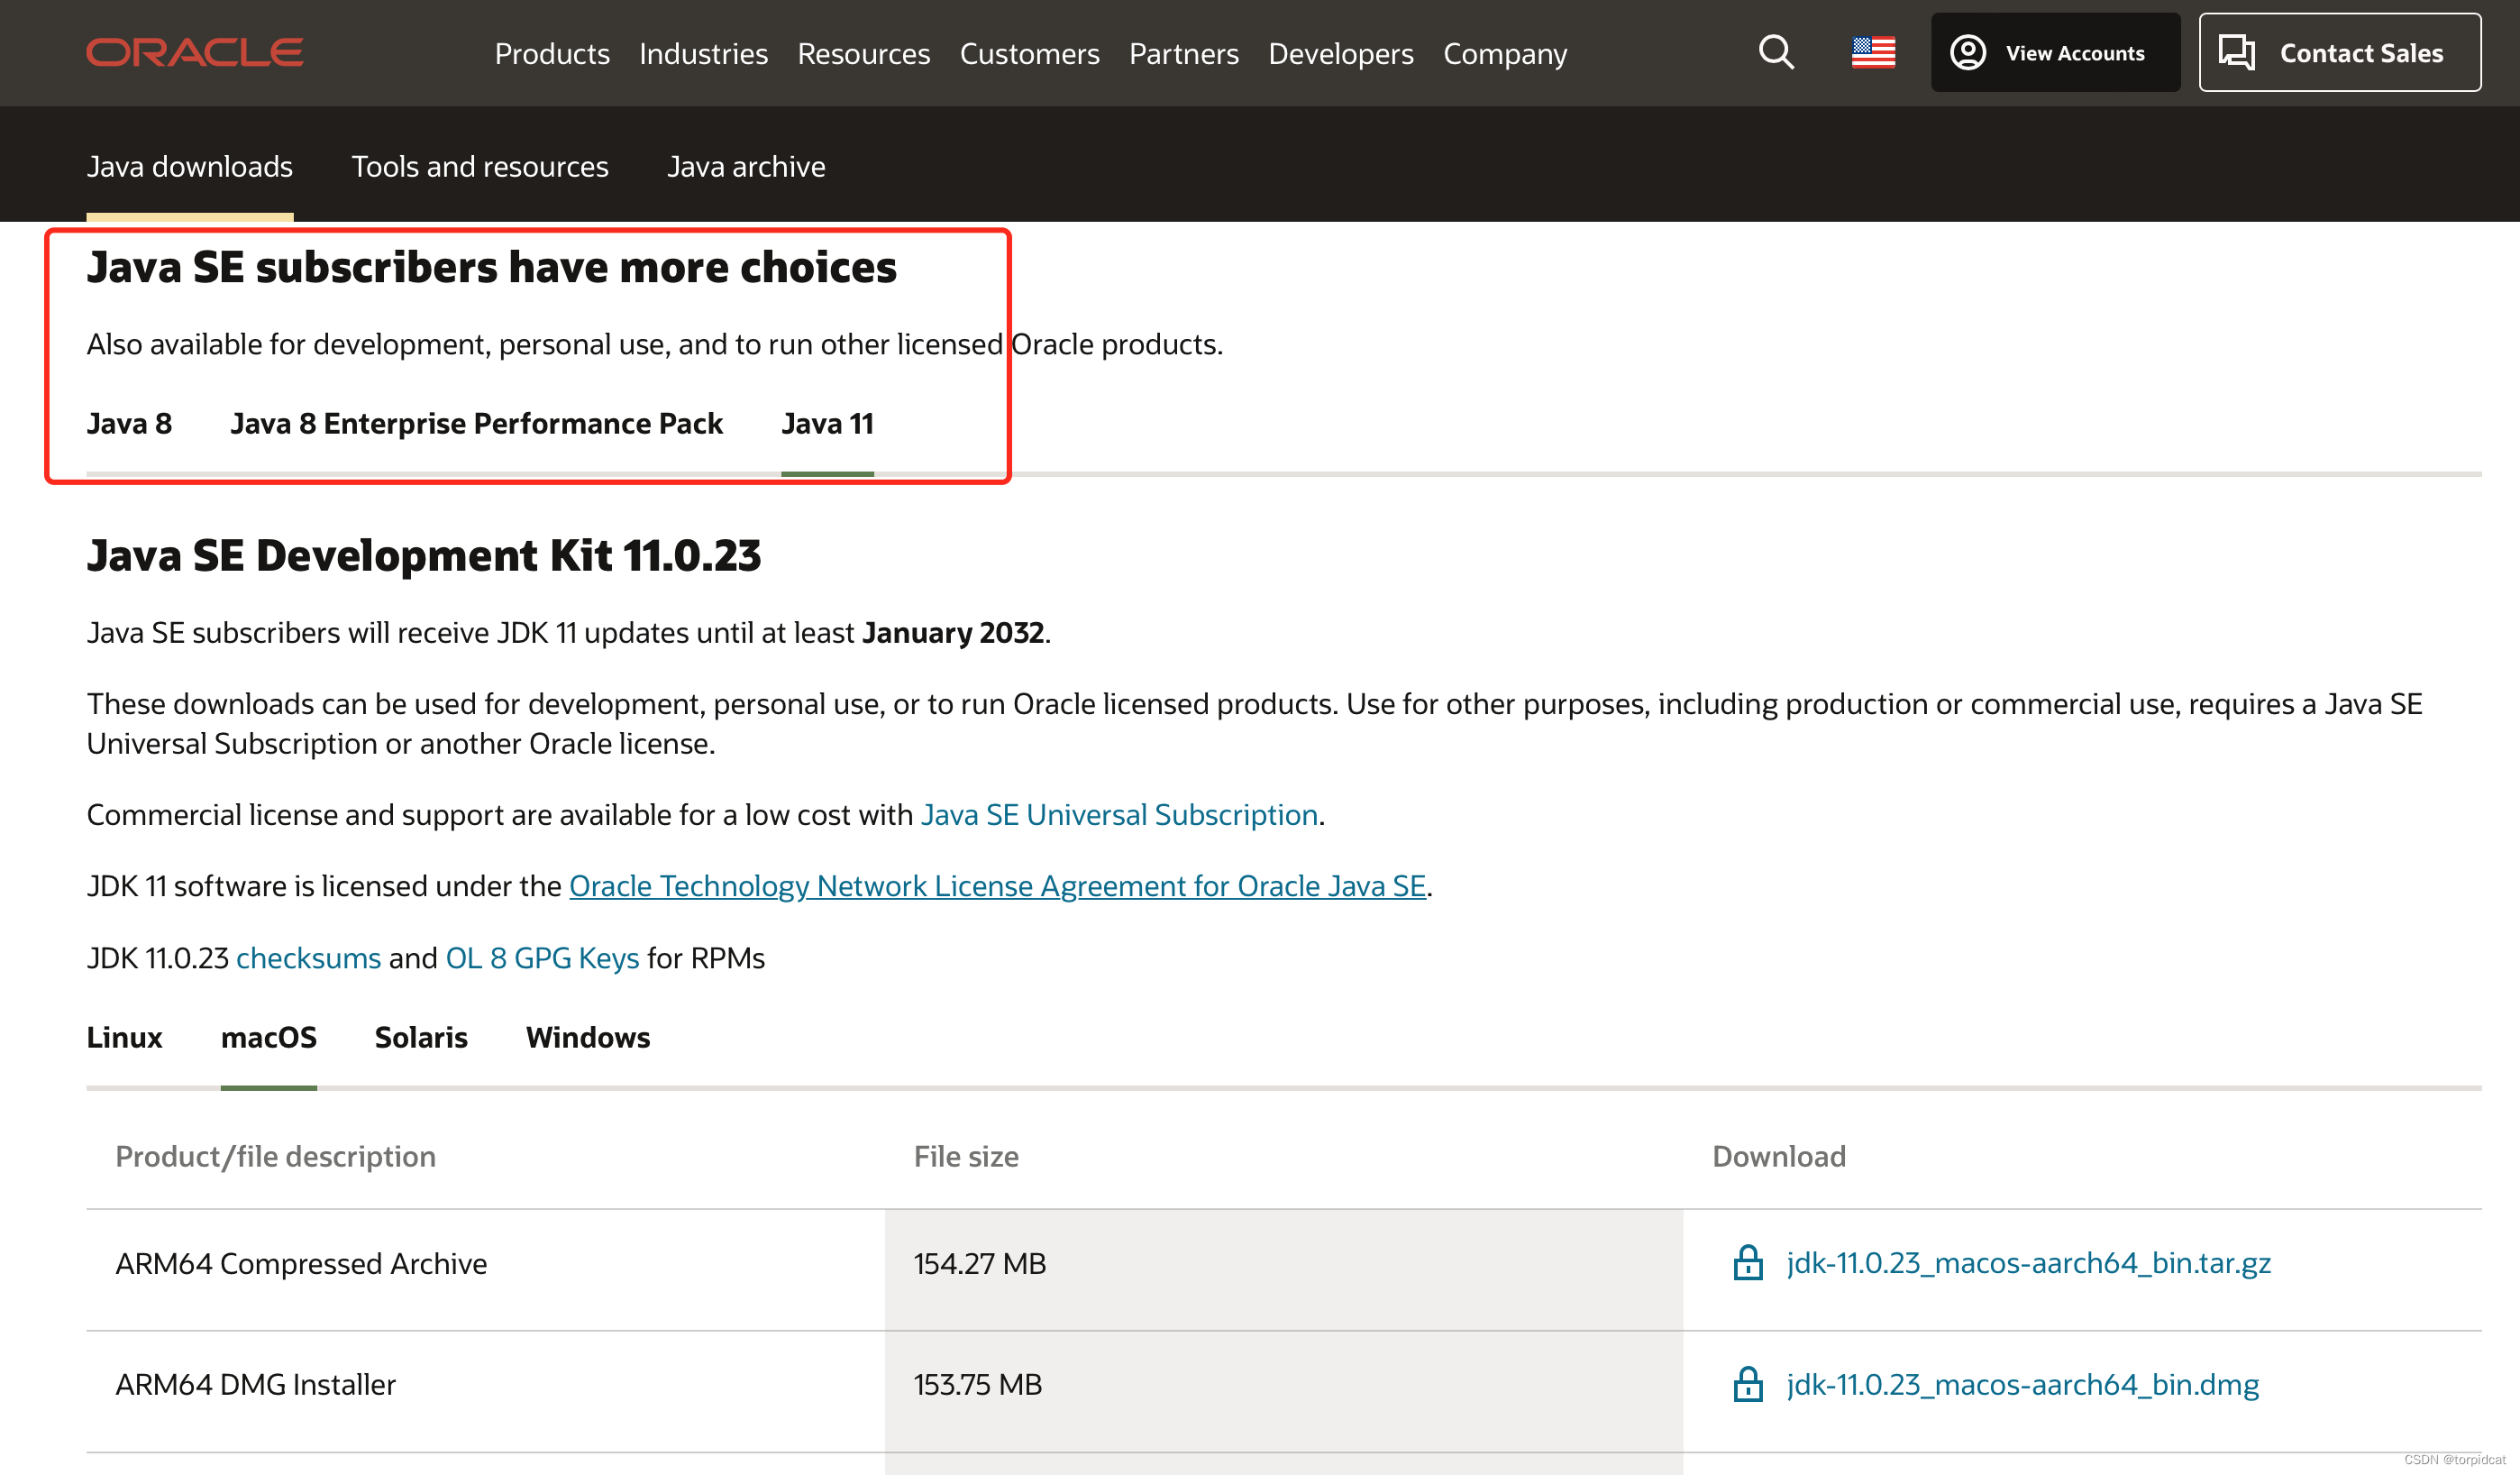Open the Developers menu
This screenshot has width=2520, height=1475.
pyautogui.click(x=1341, y=53)
